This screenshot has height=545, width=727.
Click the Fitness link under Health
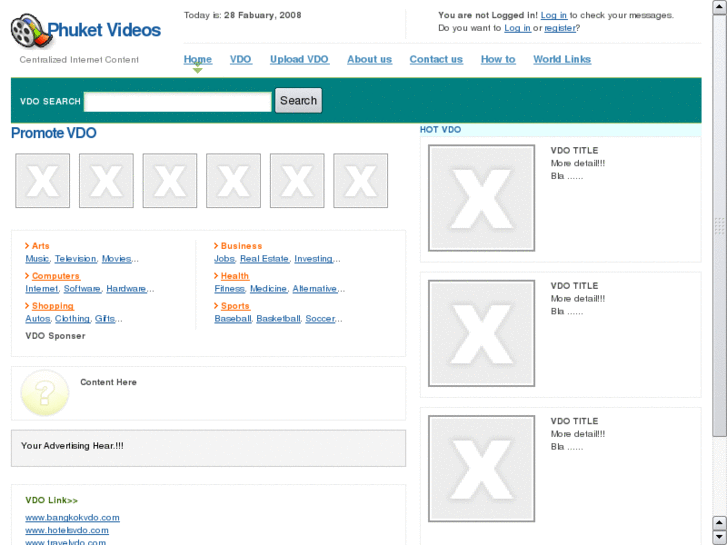[x=230, y=289]
